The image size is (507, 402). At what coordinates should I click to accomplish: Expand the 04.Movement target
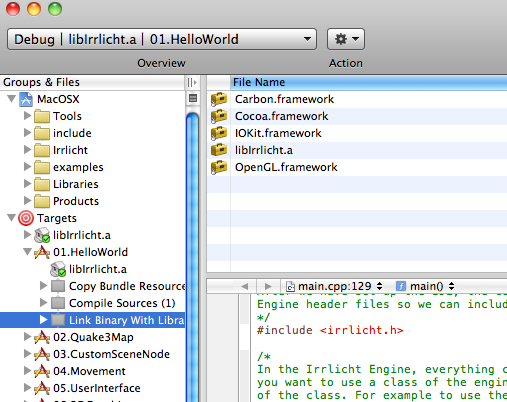(27, 371)
